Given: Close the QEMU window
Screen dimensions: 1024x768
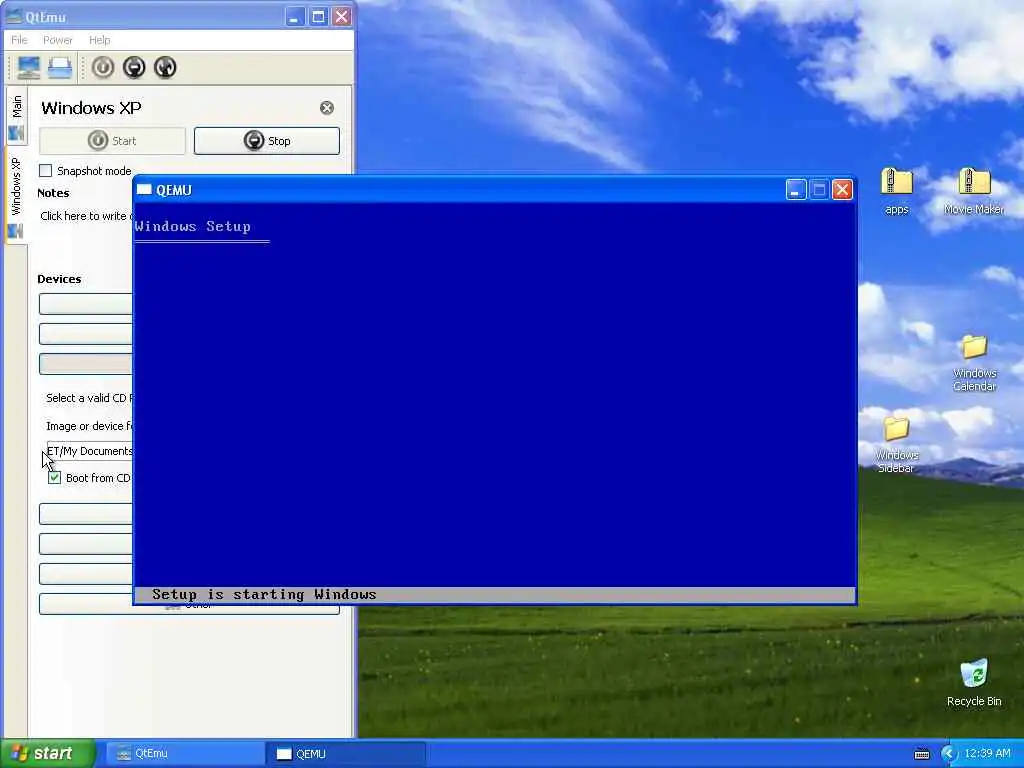Looking at the screenshot, I should click(x=842, y=189).
